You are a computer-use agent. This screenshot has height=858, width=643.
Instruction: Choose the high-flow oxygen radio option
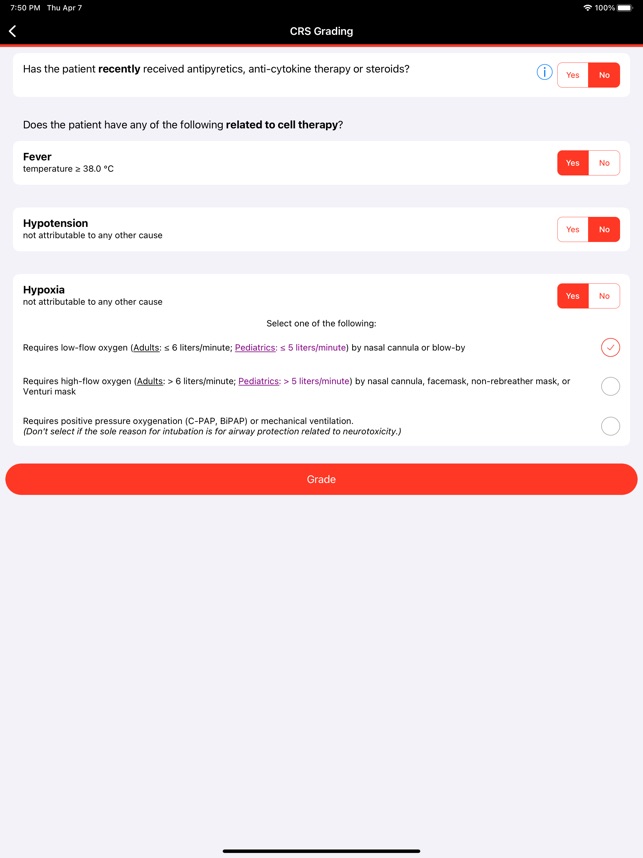[x=610, y=386]
